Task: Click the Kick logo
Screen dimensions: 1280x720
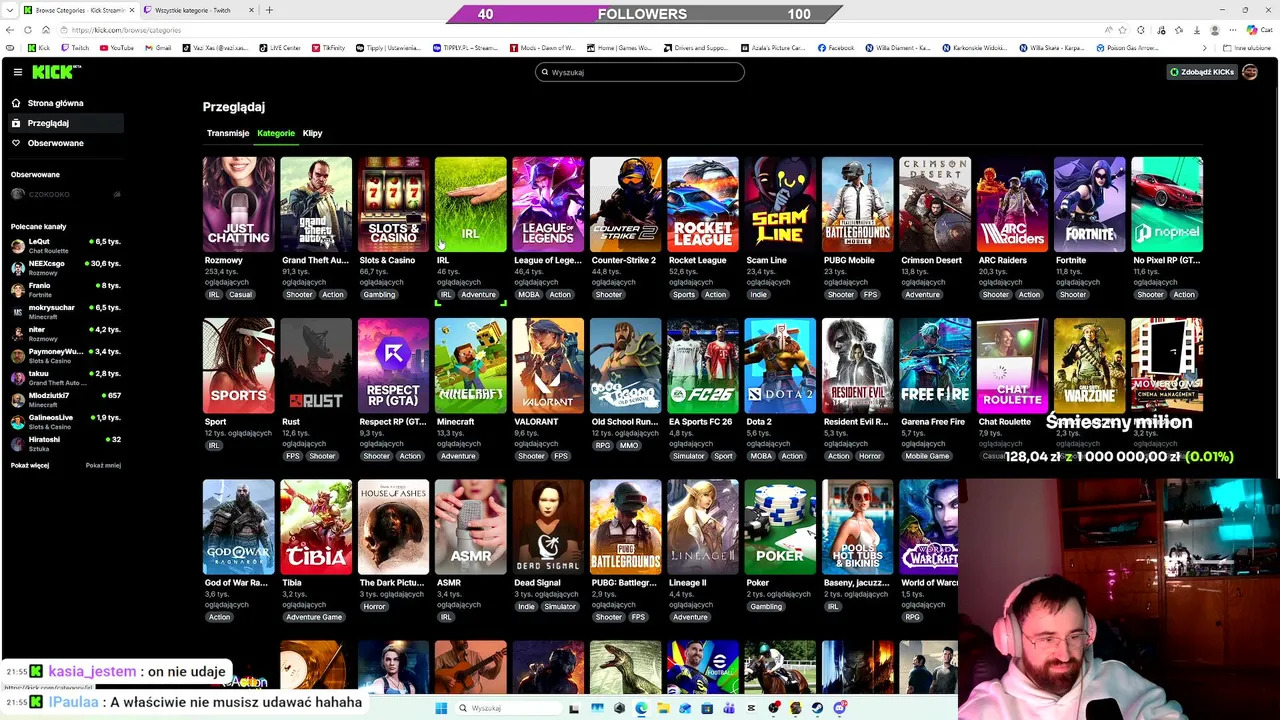Action: tap(56, 72)
